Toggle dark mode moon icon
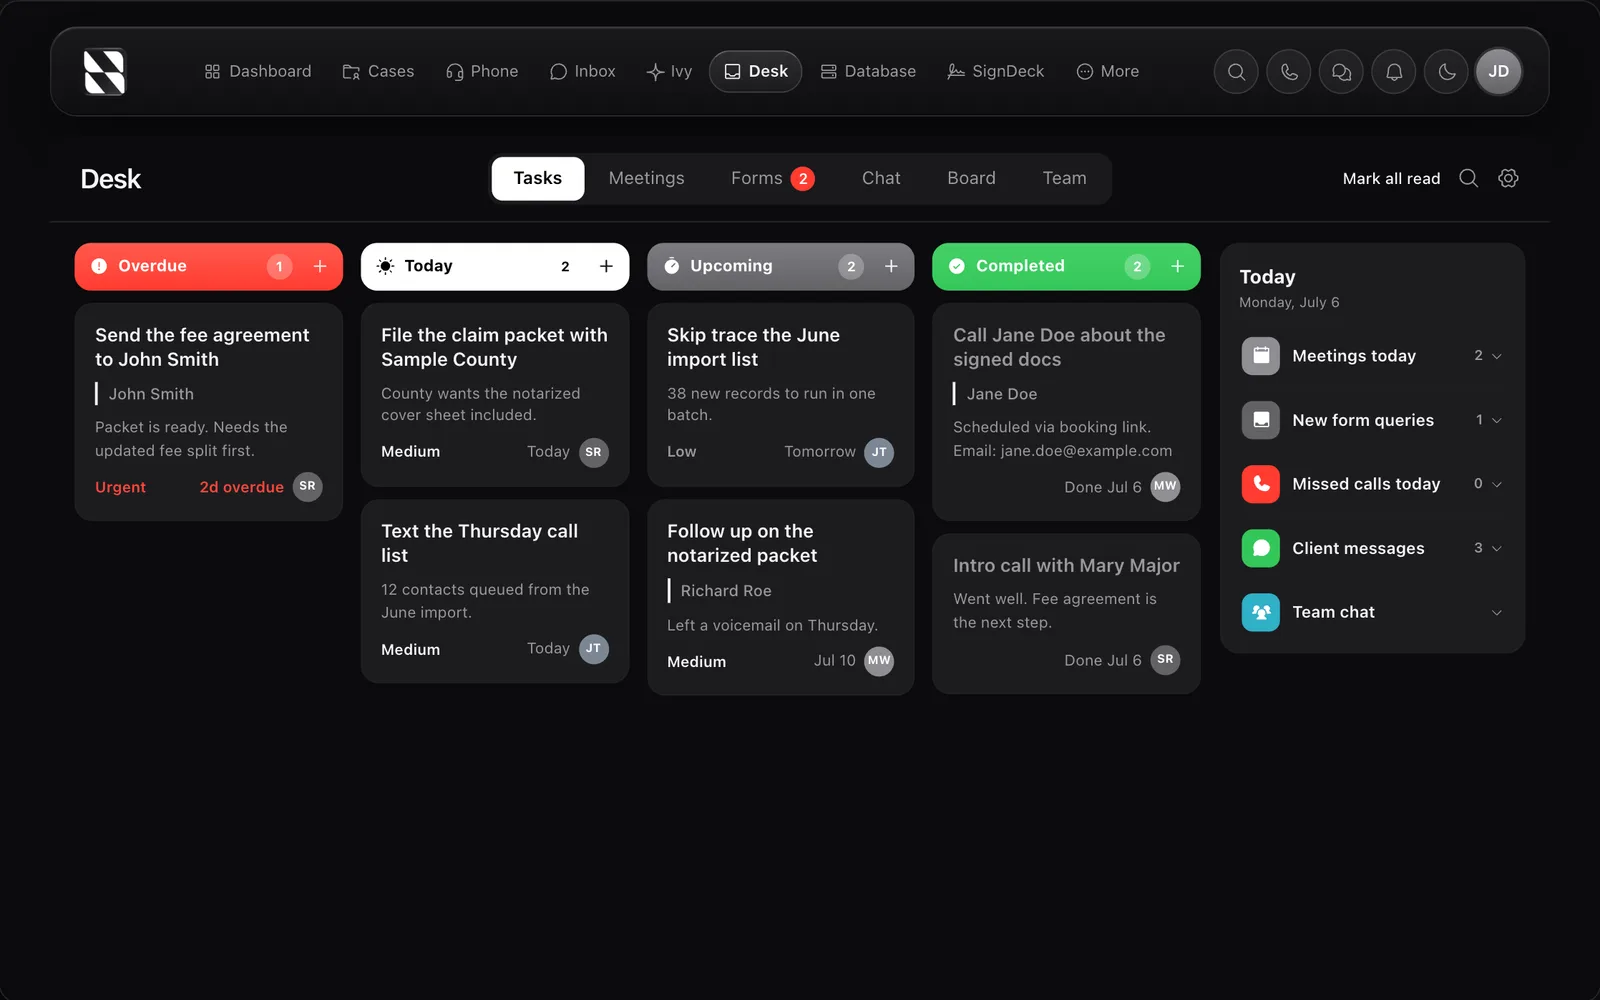The height and width of the screenshot is (1000, 1600). tap(1446, 72)
